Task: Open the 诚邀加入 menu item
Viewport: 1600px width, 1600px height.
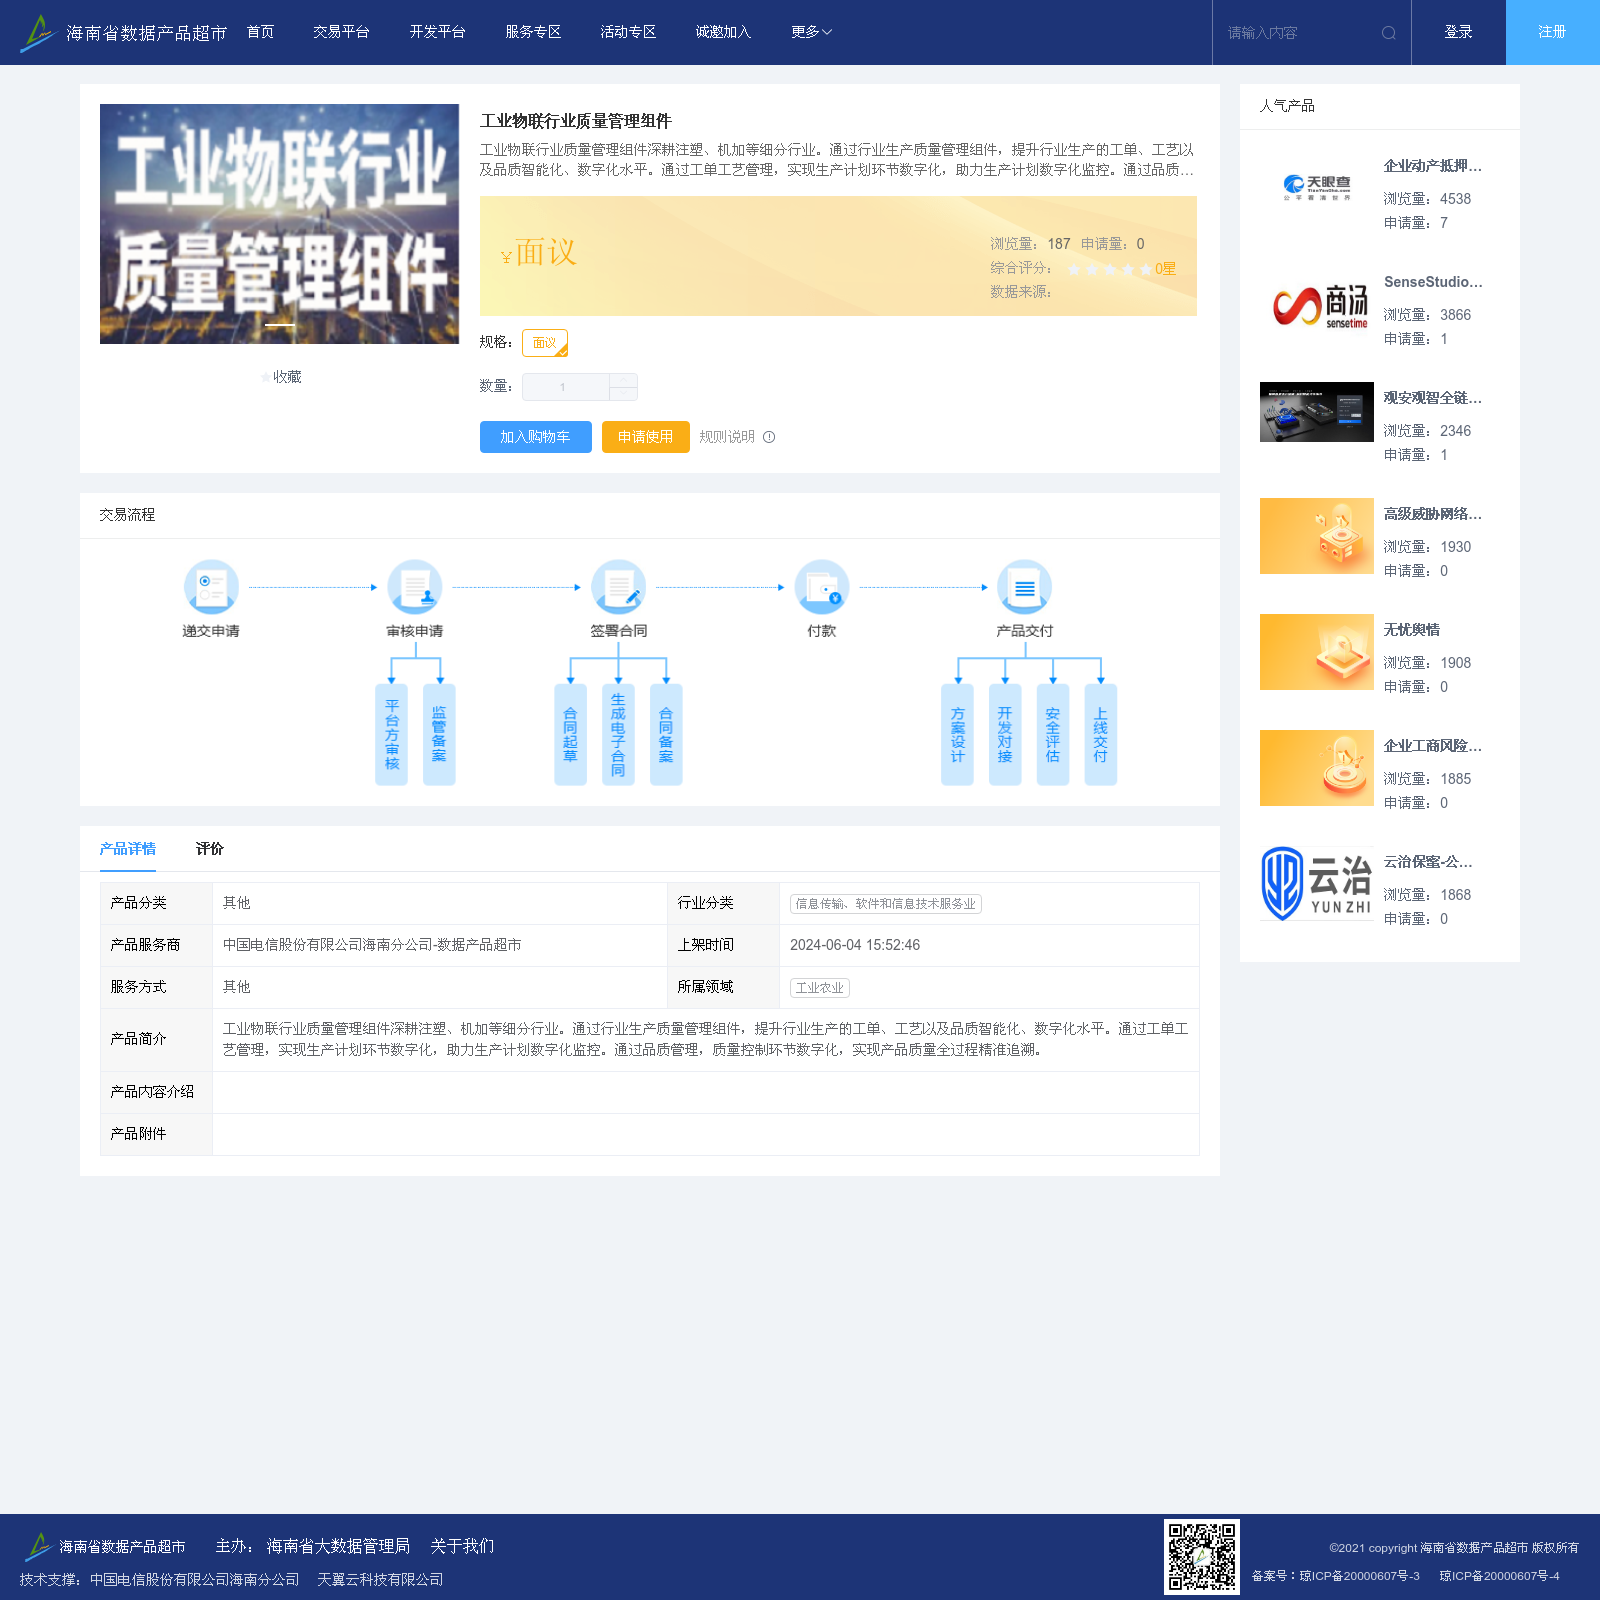Action: [723, 32]
